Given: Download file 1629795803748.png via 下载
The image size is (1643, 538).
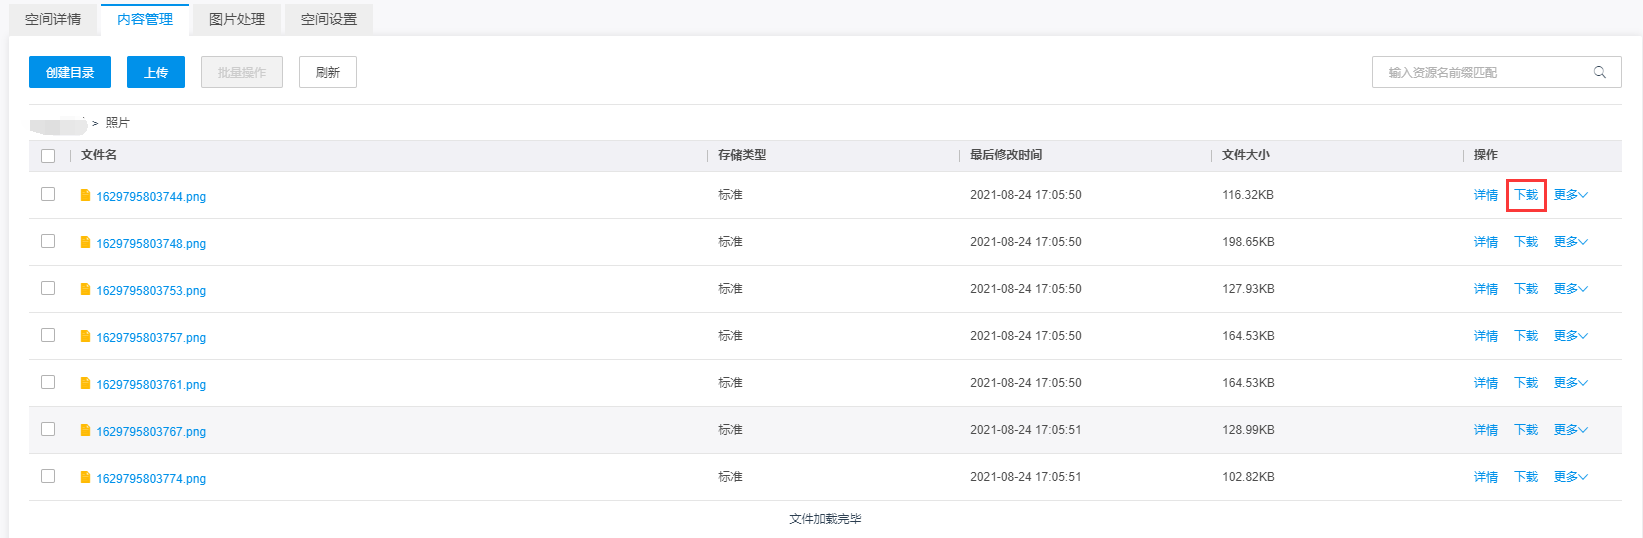Looking at the screenshot, I should [x=1526, y=242].
